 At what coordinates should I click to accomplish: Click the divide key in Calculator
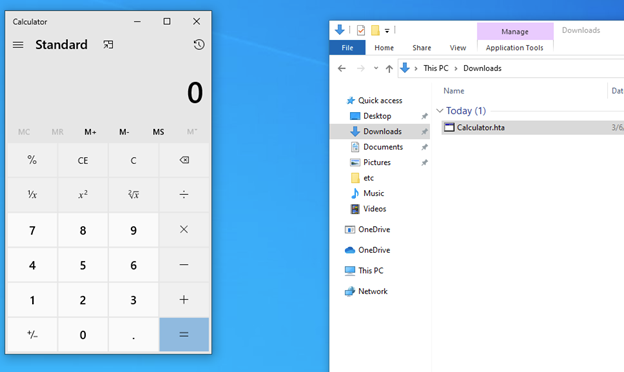[184, 195]
